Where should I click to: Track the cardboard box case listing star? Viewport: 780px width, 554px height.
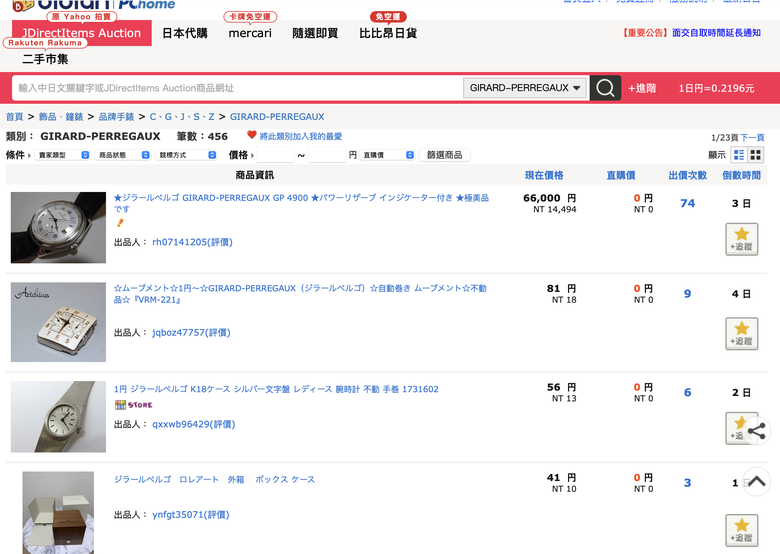click(x=741, y=531)
